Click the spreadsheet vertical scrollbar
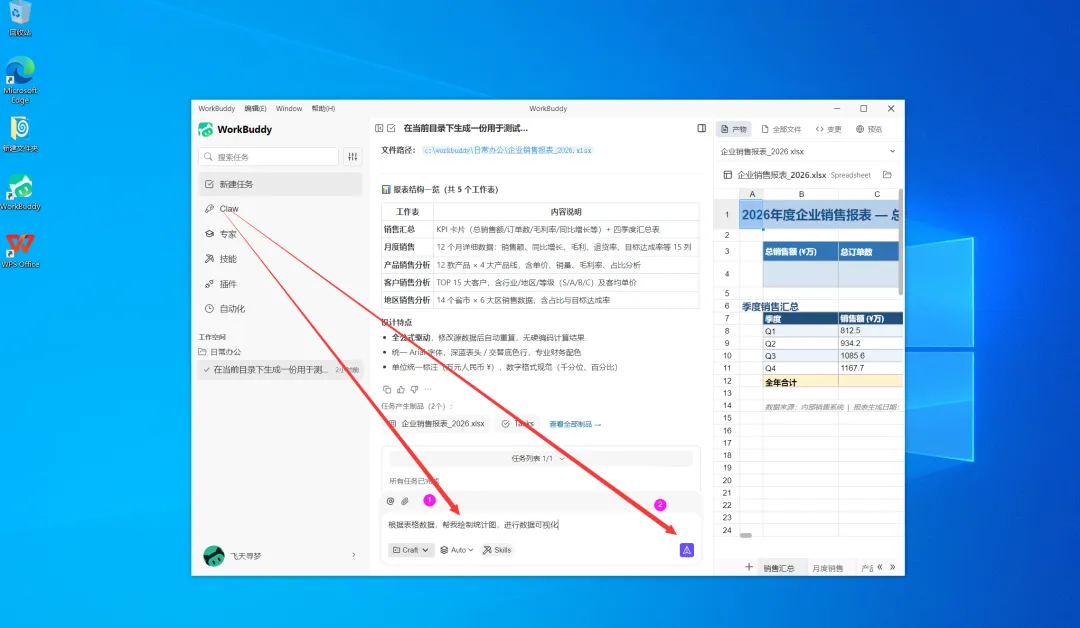1080x628 pixels. [x=901, y=242]
